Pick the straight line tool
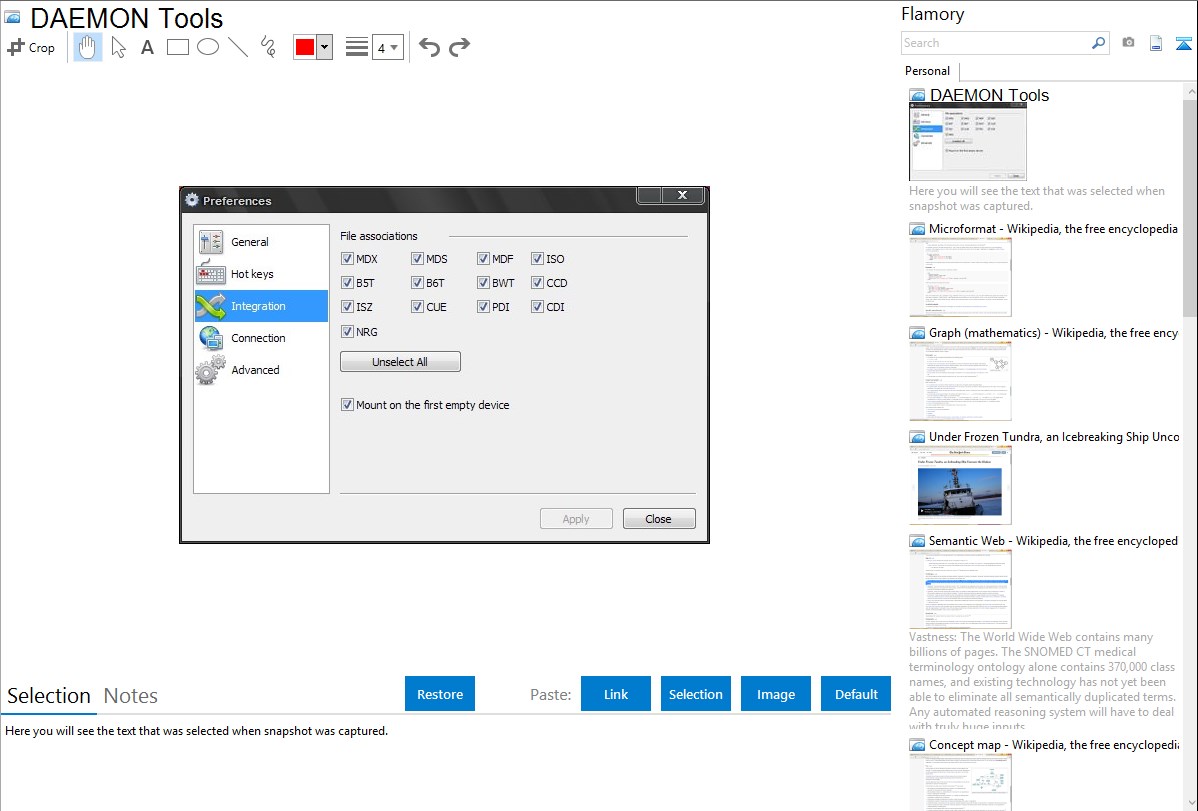 [x=238, y=47]
